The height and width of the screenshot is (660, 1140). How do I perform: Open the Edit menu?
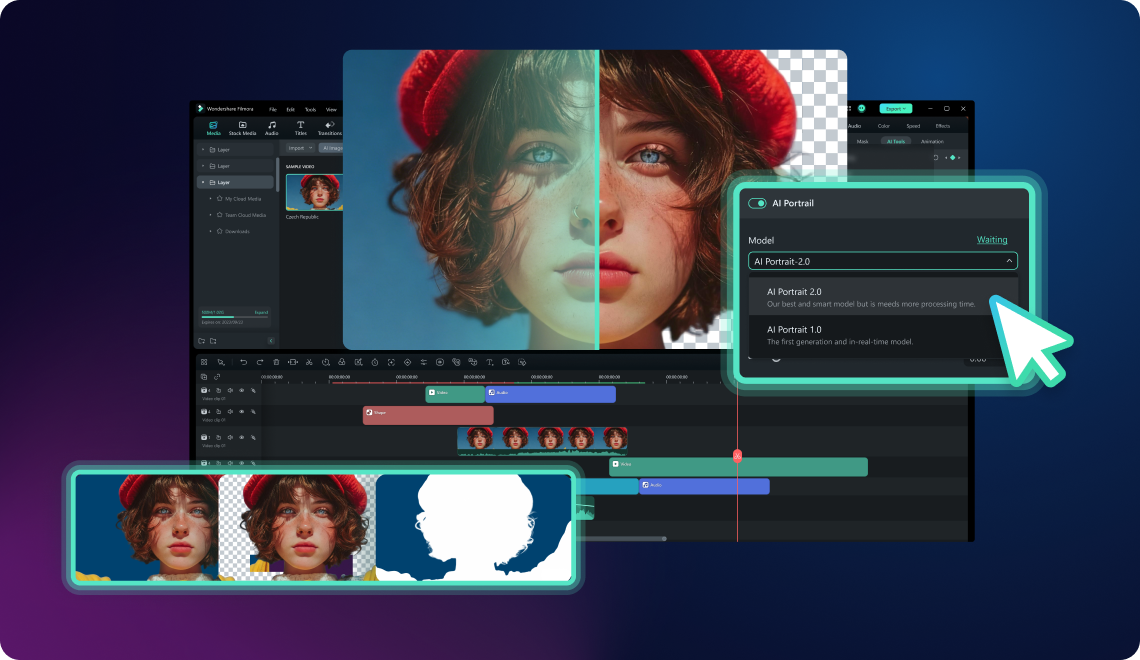click(x=290, y=109)
